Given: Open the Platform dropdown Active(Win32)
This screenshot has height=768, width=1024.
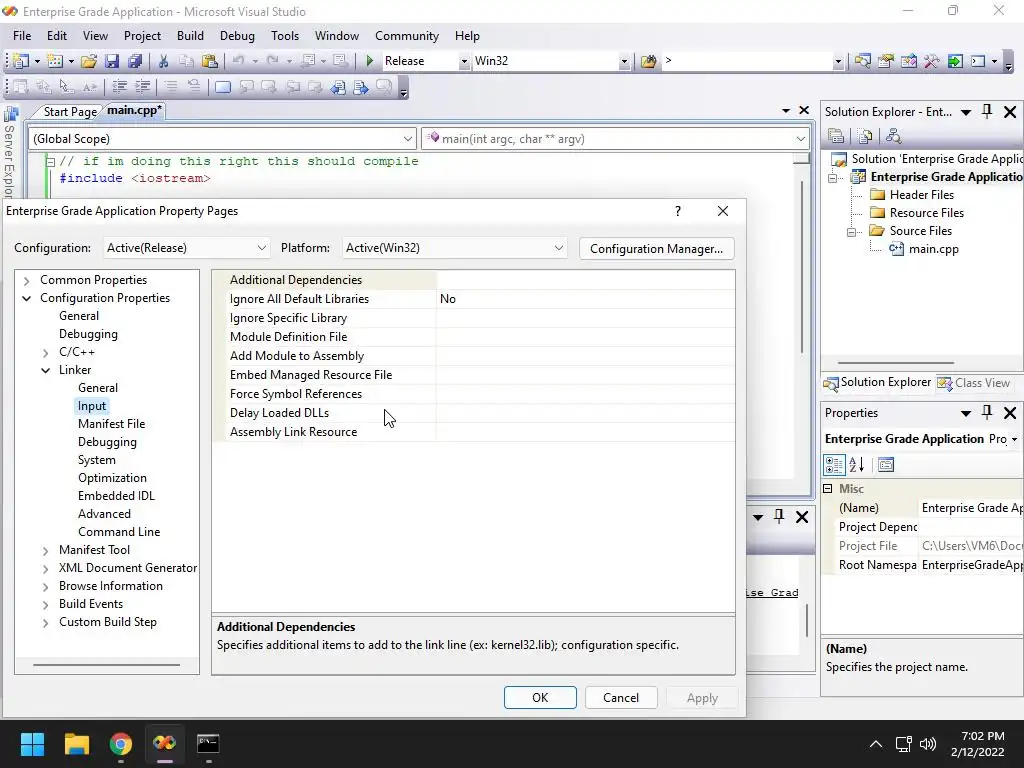Looking at the screenshot, I should pyautogui.click(x=455, y=248).
